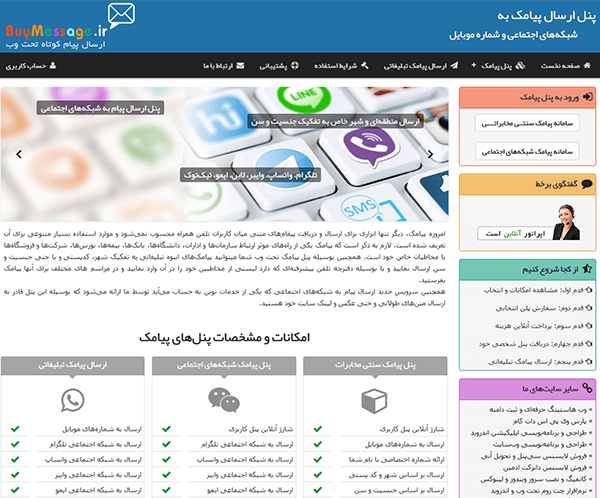Click the chain link icon beside سایر سایت‌های ما

click(x=587, y=388)
